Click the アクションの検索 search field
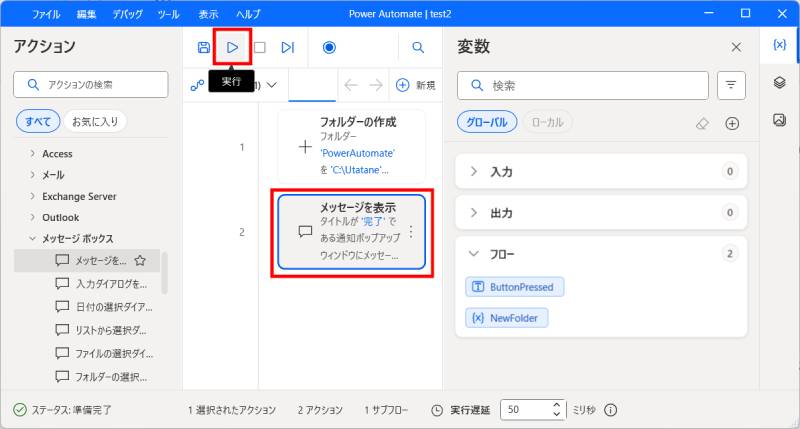This screenshot has height=429, width=800. pyautogui.click(x=91, y=84)
